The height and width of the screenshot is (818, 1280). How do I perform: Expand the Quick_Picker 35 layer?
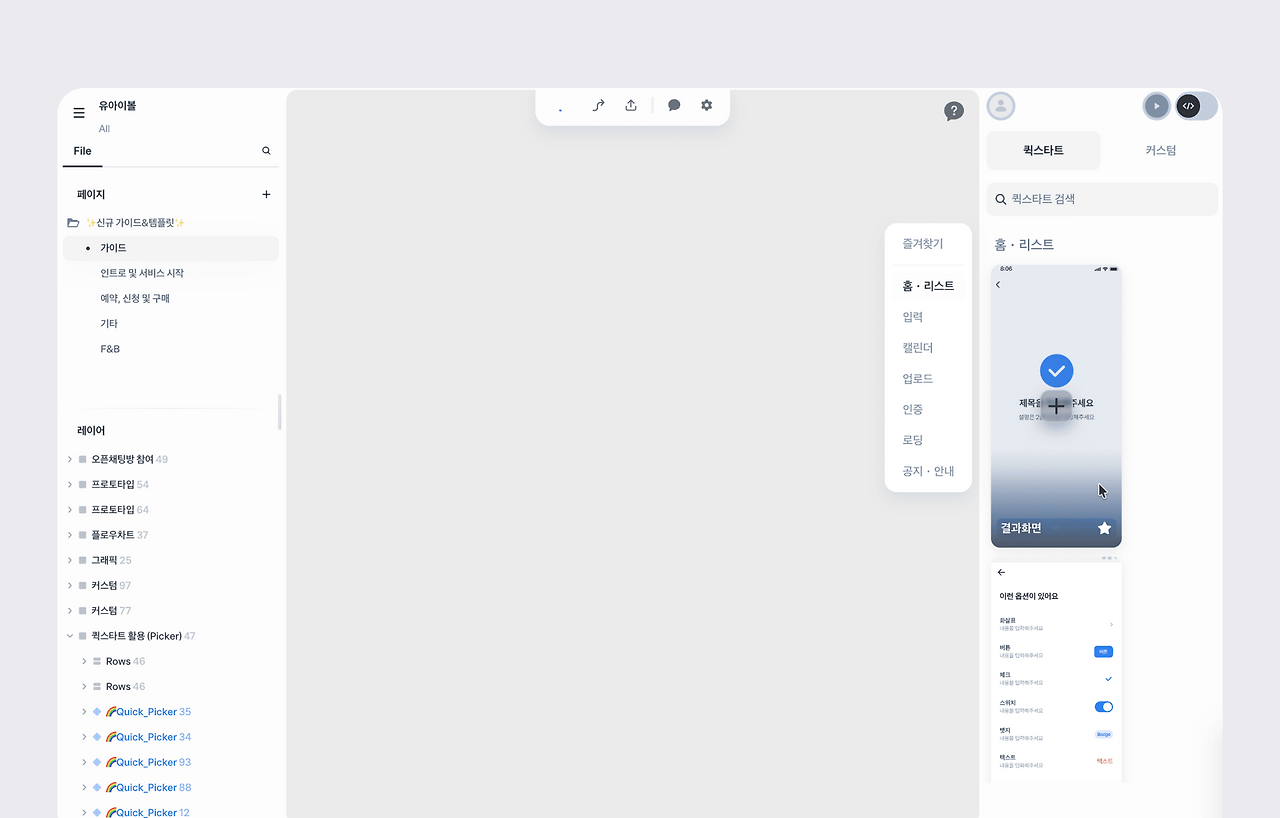point(84,712)
